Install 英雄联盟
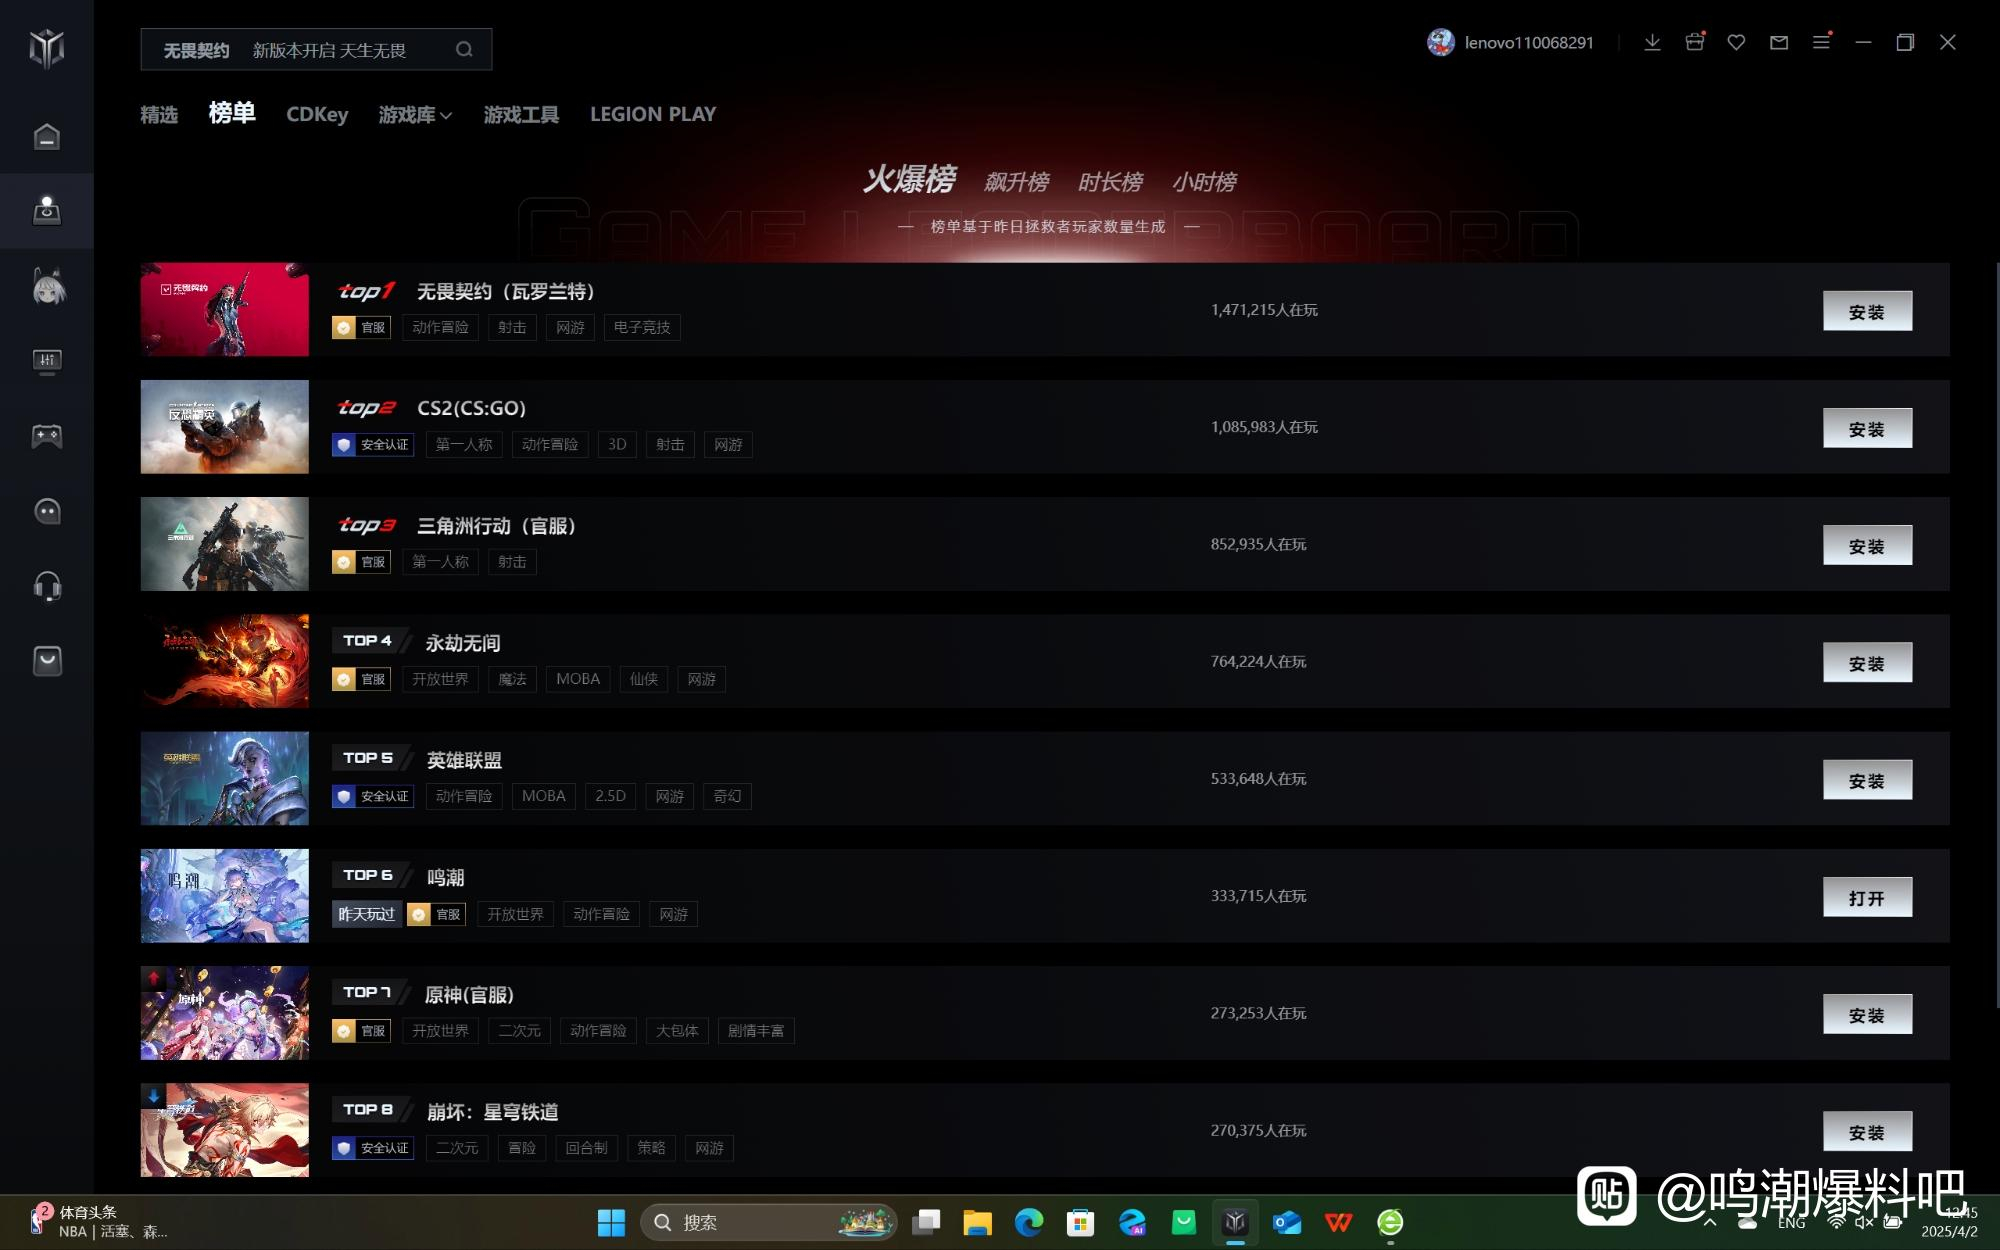The height and width of the screenshot is (1250, 2000). (x=1867, y=780)
